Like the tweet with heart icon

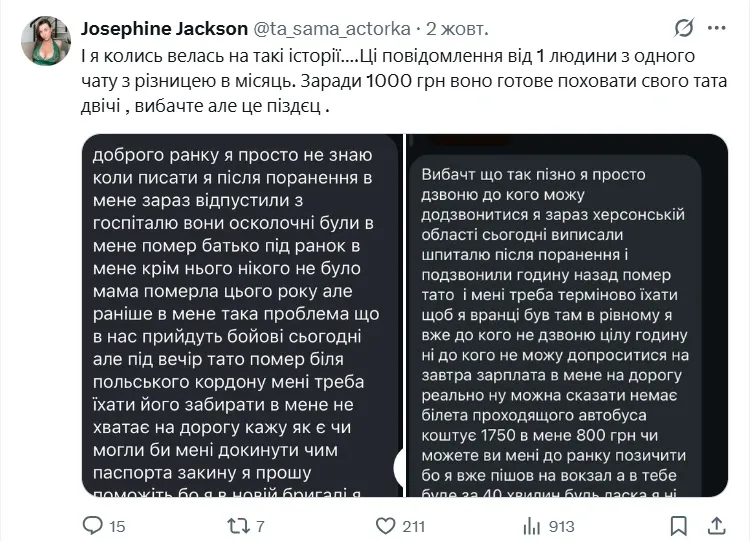[x=384, y=525]
